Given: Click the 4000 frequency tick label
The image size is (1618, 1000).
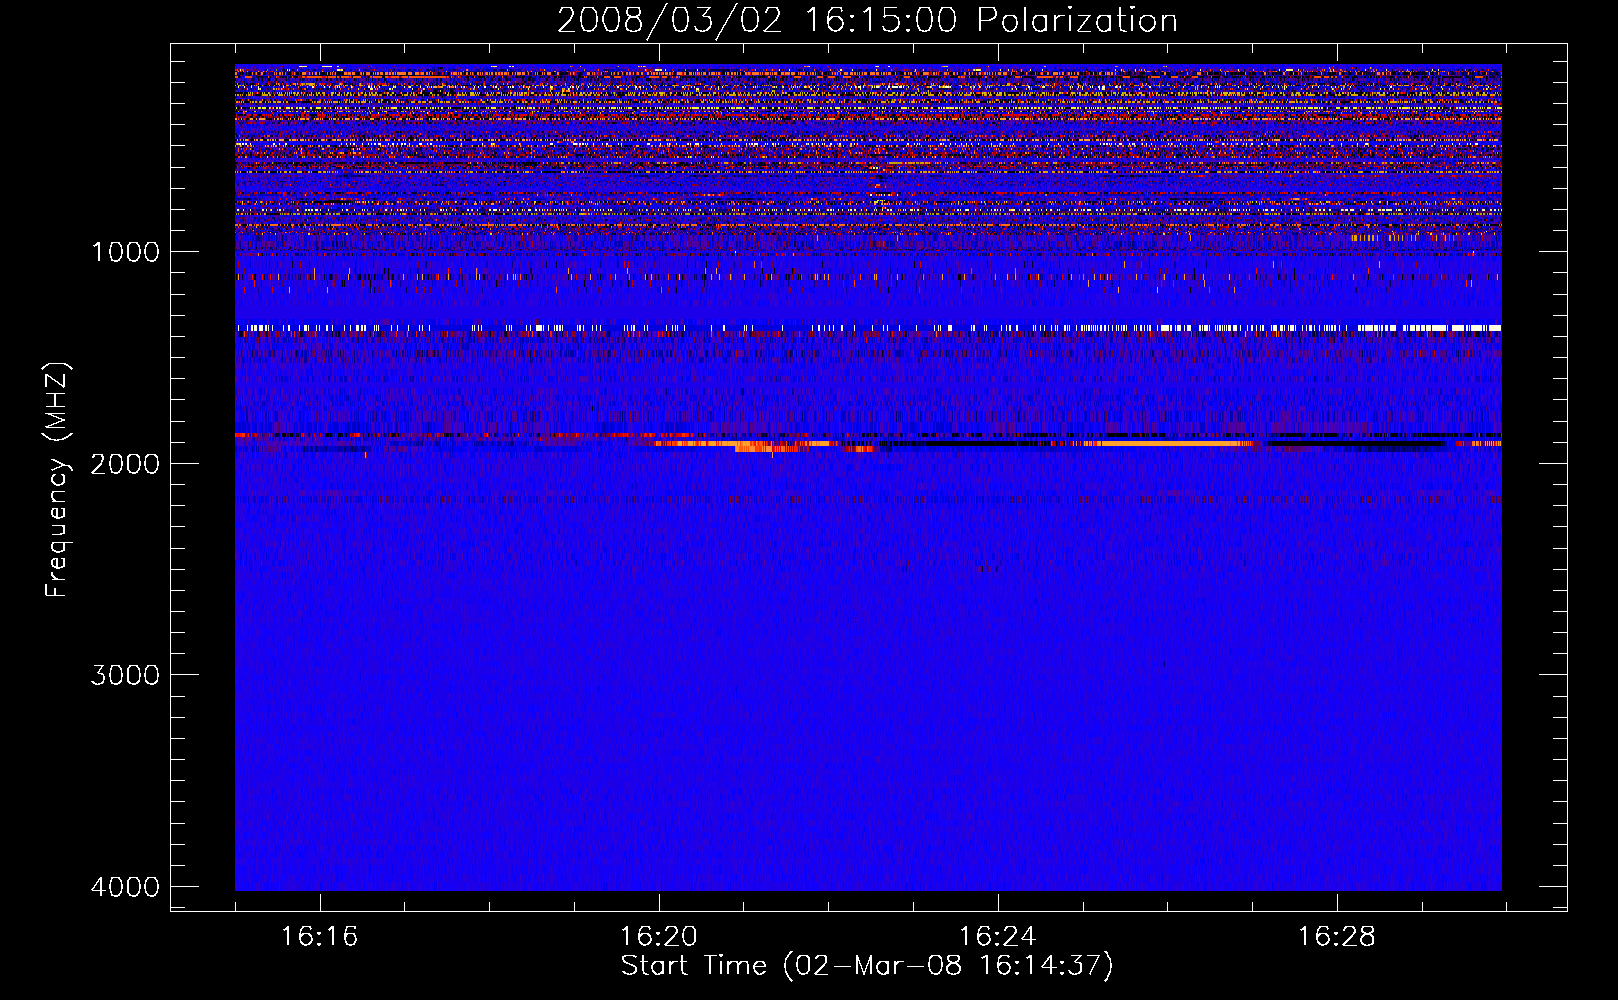Looking at the screenshot, I should point(125,887).
